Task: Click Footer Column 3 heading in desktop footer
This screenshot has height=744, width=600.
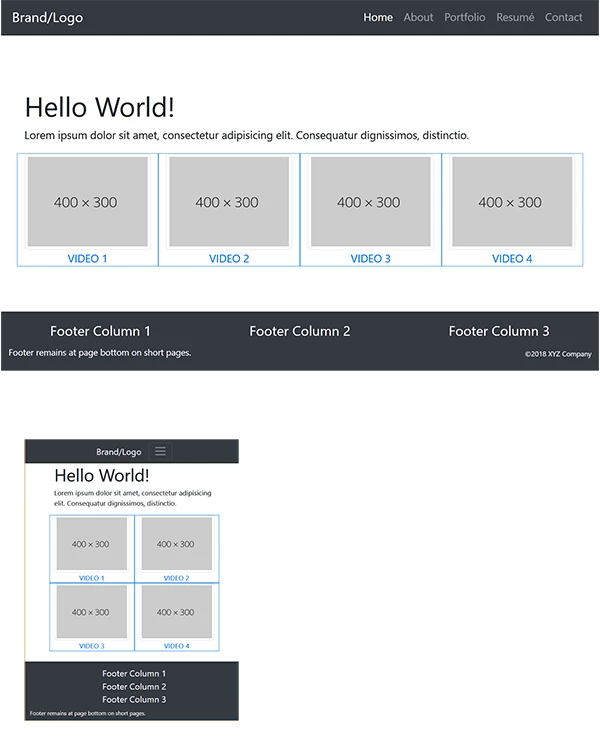Action: click(x=499, y=331)
